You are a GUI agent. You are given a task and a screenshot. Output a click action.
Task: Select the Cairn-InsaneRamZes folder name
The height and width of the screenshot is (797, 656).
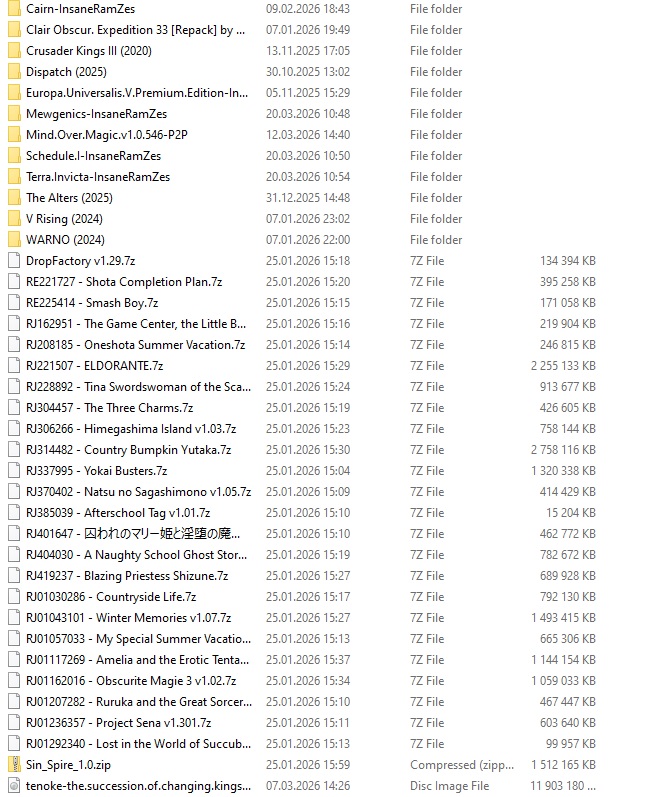point(81,9)
